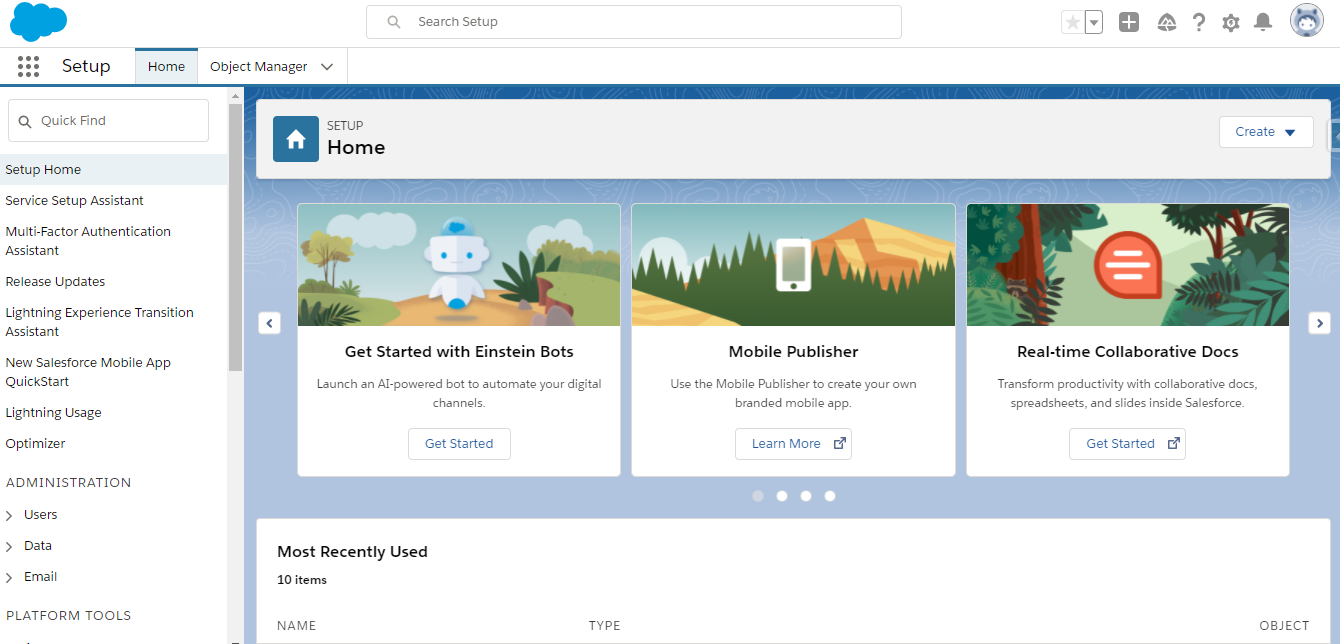This screenshot has height=644, width=1340.
Task: Select the first carousel page dot
Action: click(758, 496)
